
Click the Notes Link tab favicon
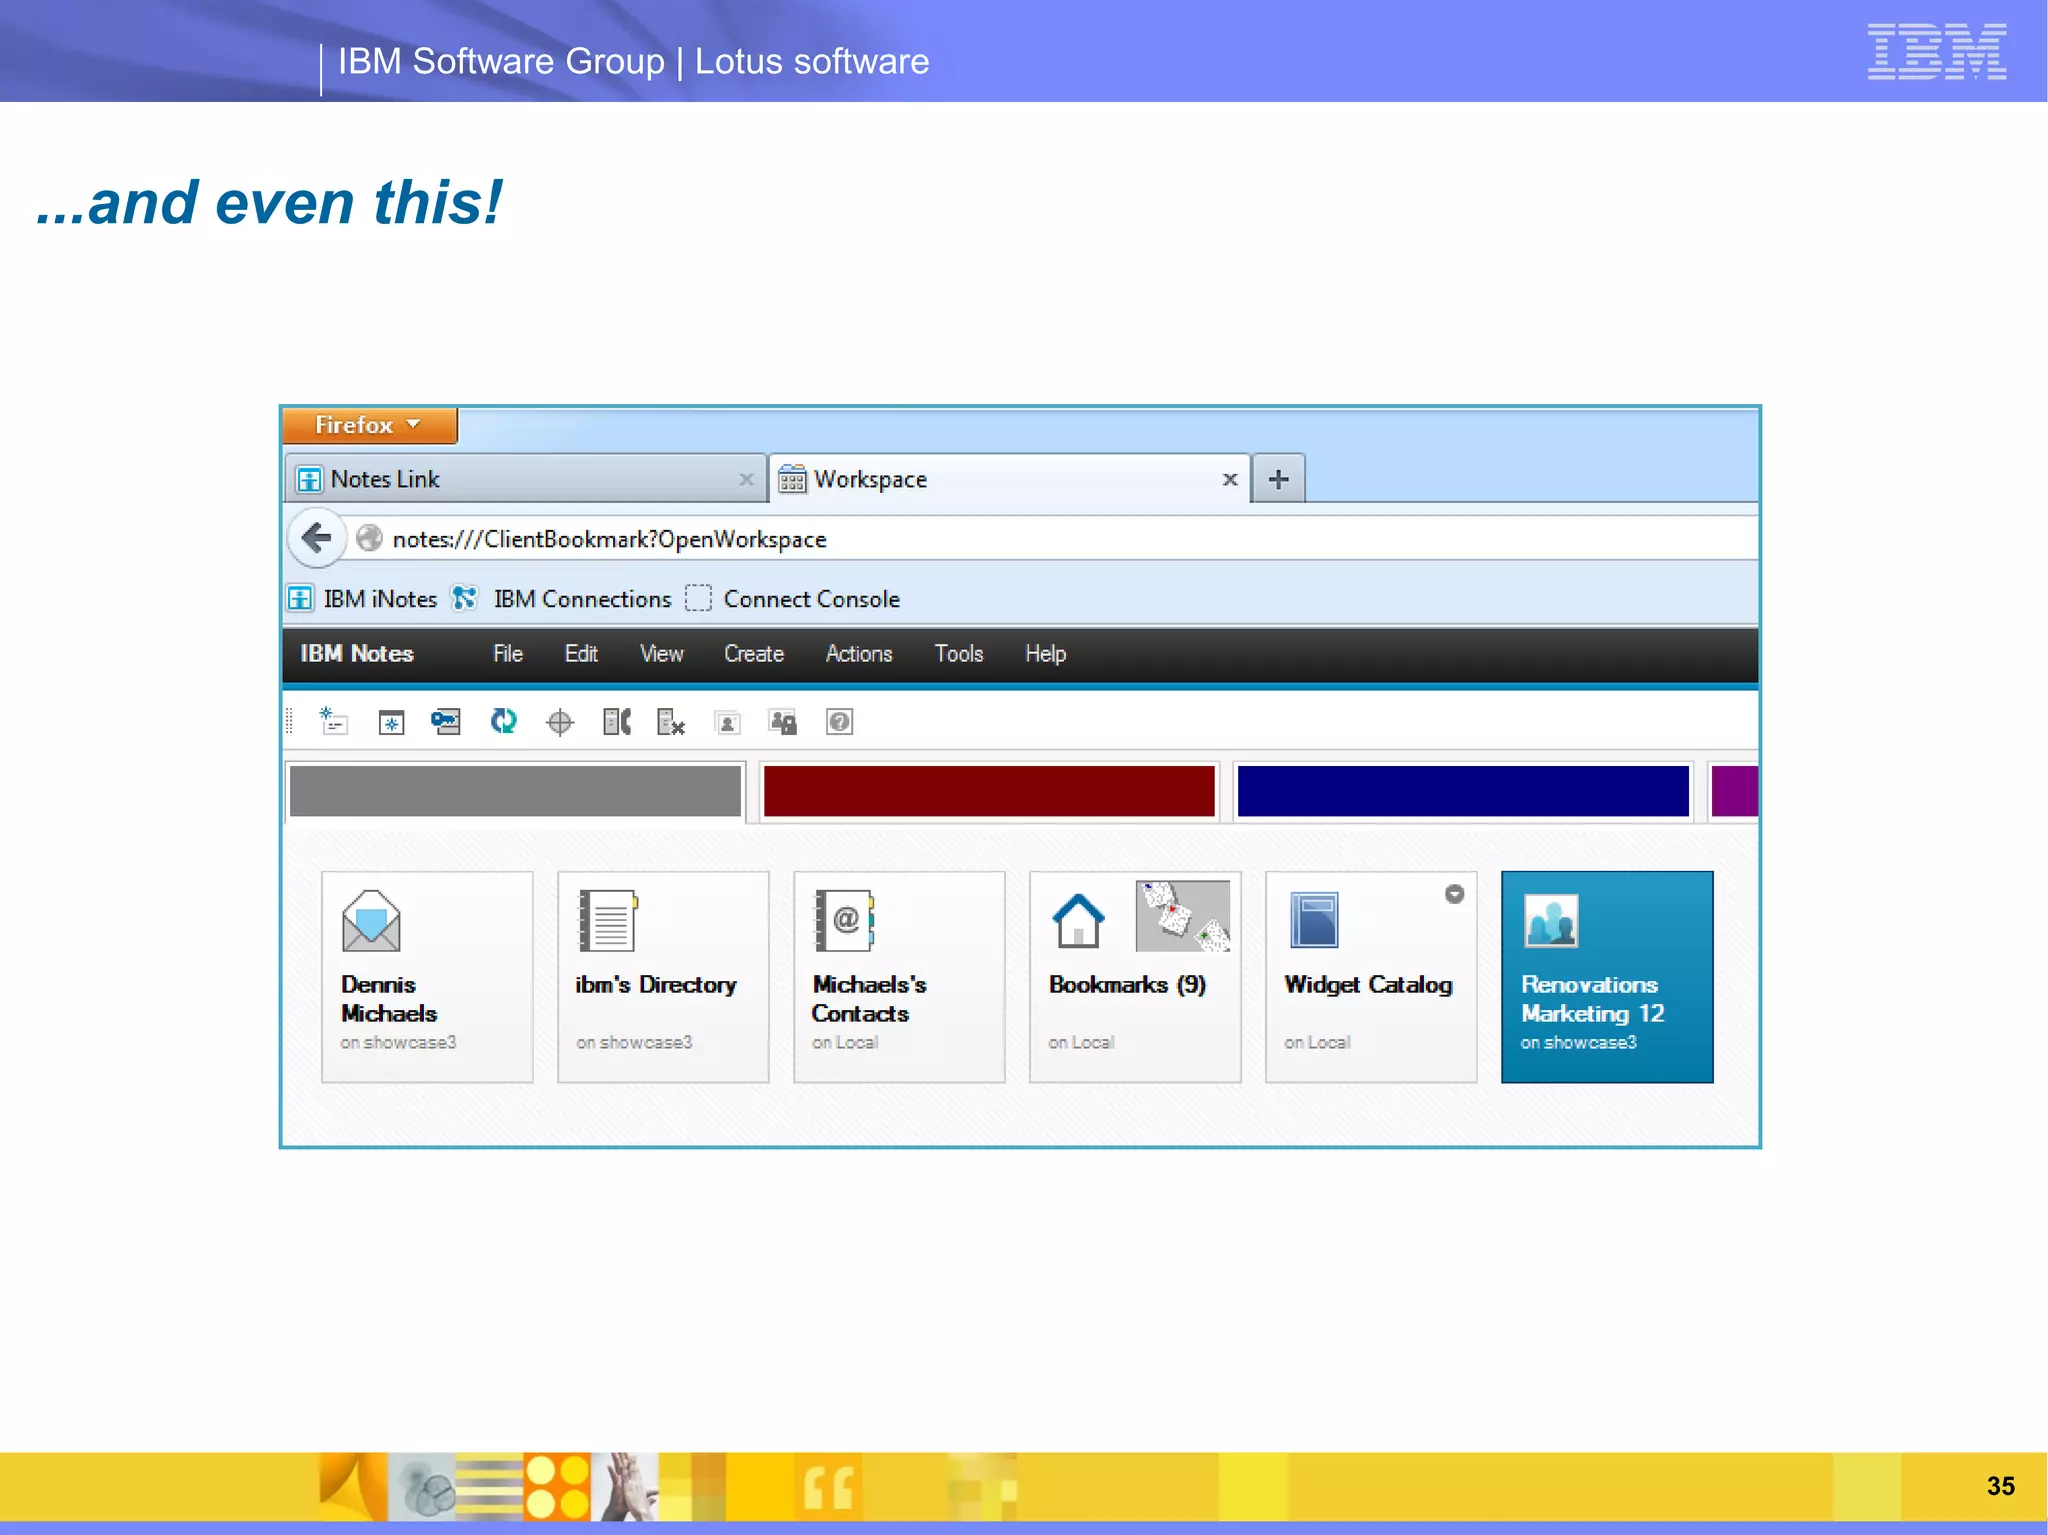pos(309,480)
